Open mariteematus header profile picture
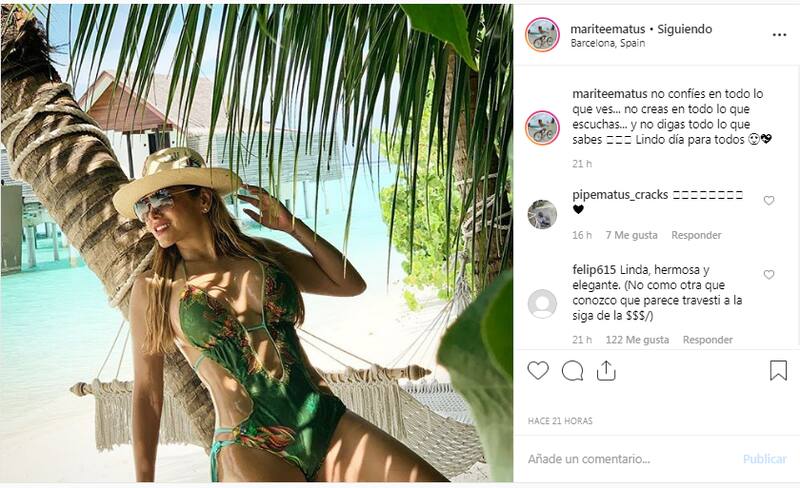800x488 pixels. click(542, 35)
